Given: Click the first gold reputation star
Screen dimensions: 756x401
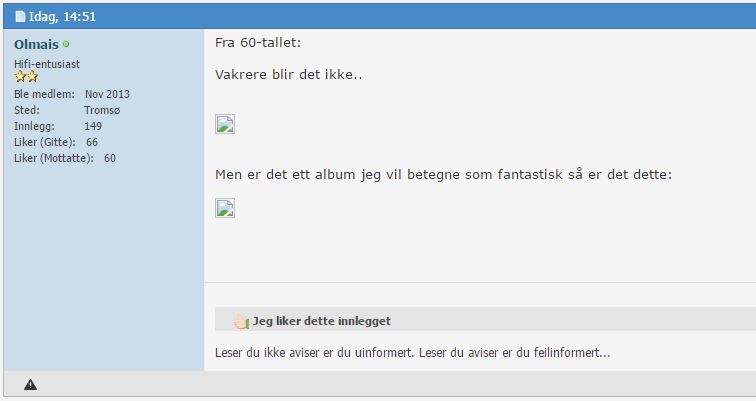Looking at the screenshot, I should pos(20,76).
